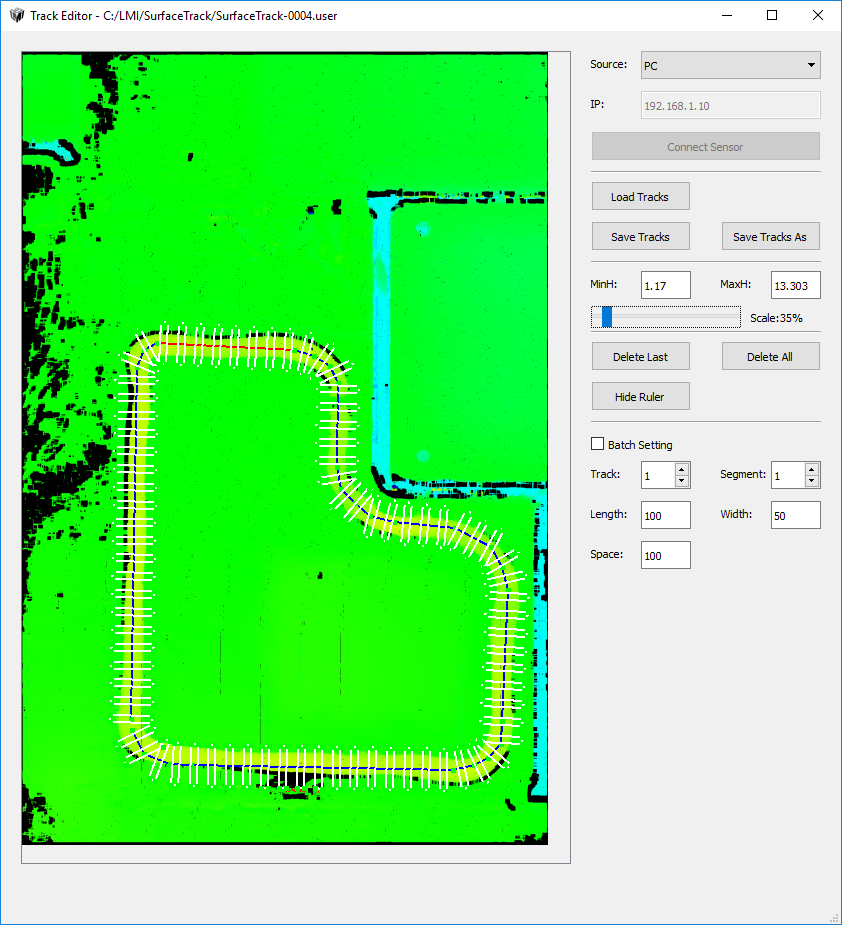Click the MinH value field
The height and width of the screenshot is (925, 842).
click(665, 285)
